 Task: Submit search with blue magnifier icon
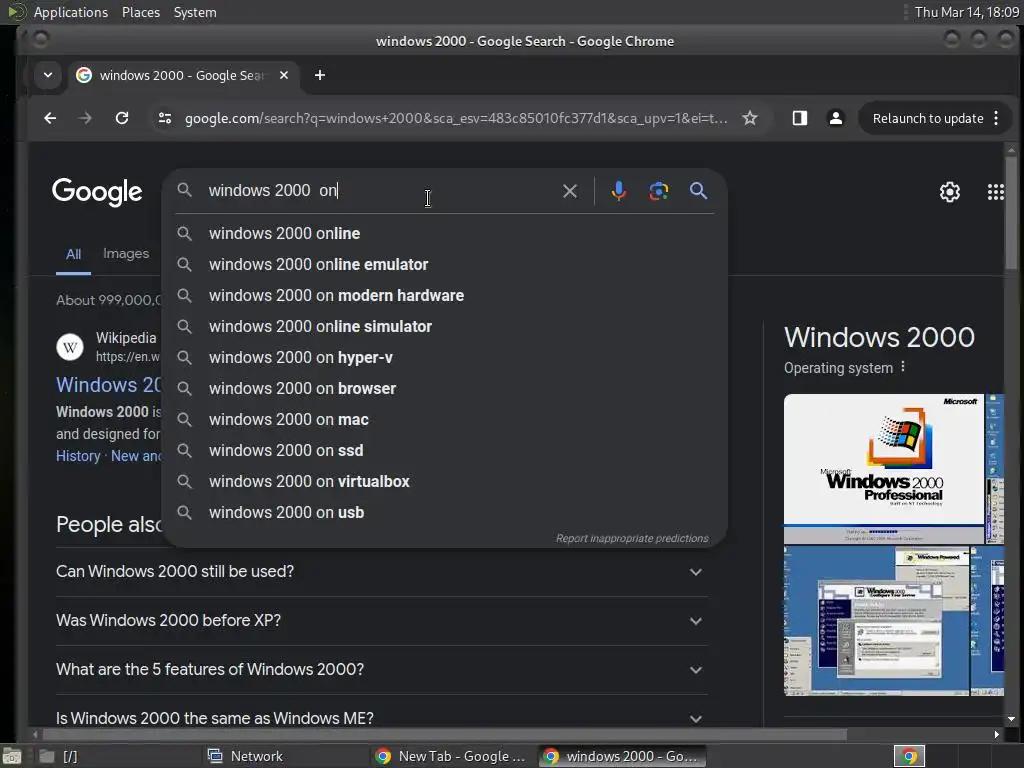pyautogui.click(x=698, y=191)
